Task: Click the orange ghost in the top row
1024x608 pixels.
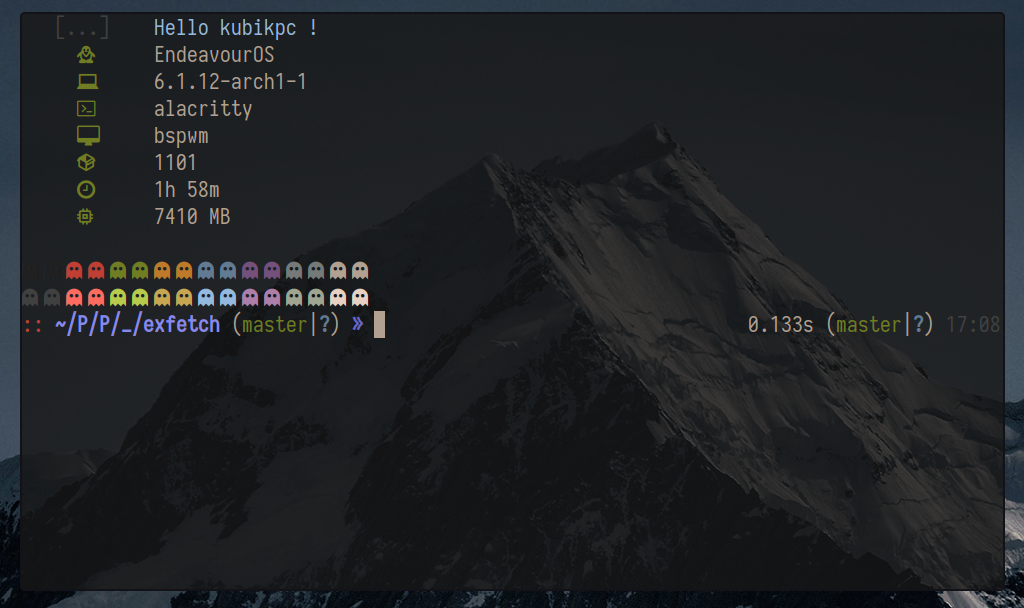Action: coord(163,269)
